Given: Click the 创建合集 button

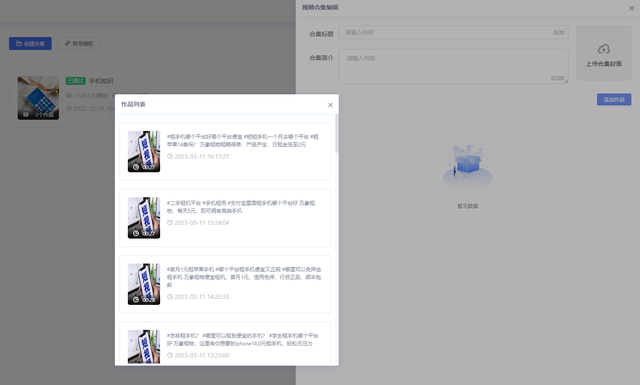Looking at the screenshot, I should (x=30, y=43).
